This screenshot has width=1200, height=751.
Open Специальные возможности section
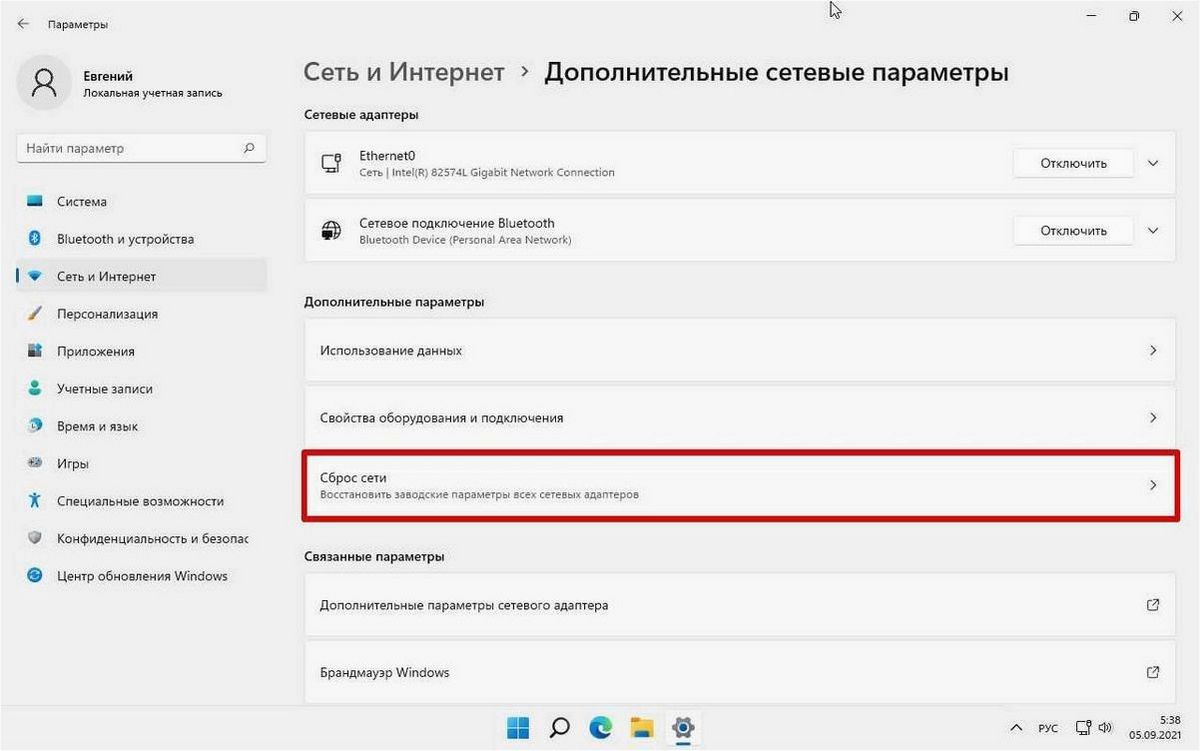pyautogui.click(x=142, y=501)
